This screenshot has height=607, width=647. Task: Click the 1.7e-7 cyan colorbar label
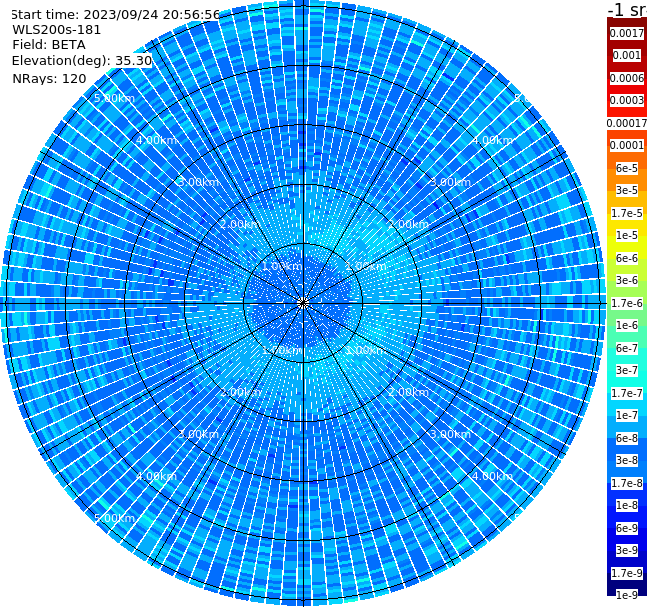(627, 393)
